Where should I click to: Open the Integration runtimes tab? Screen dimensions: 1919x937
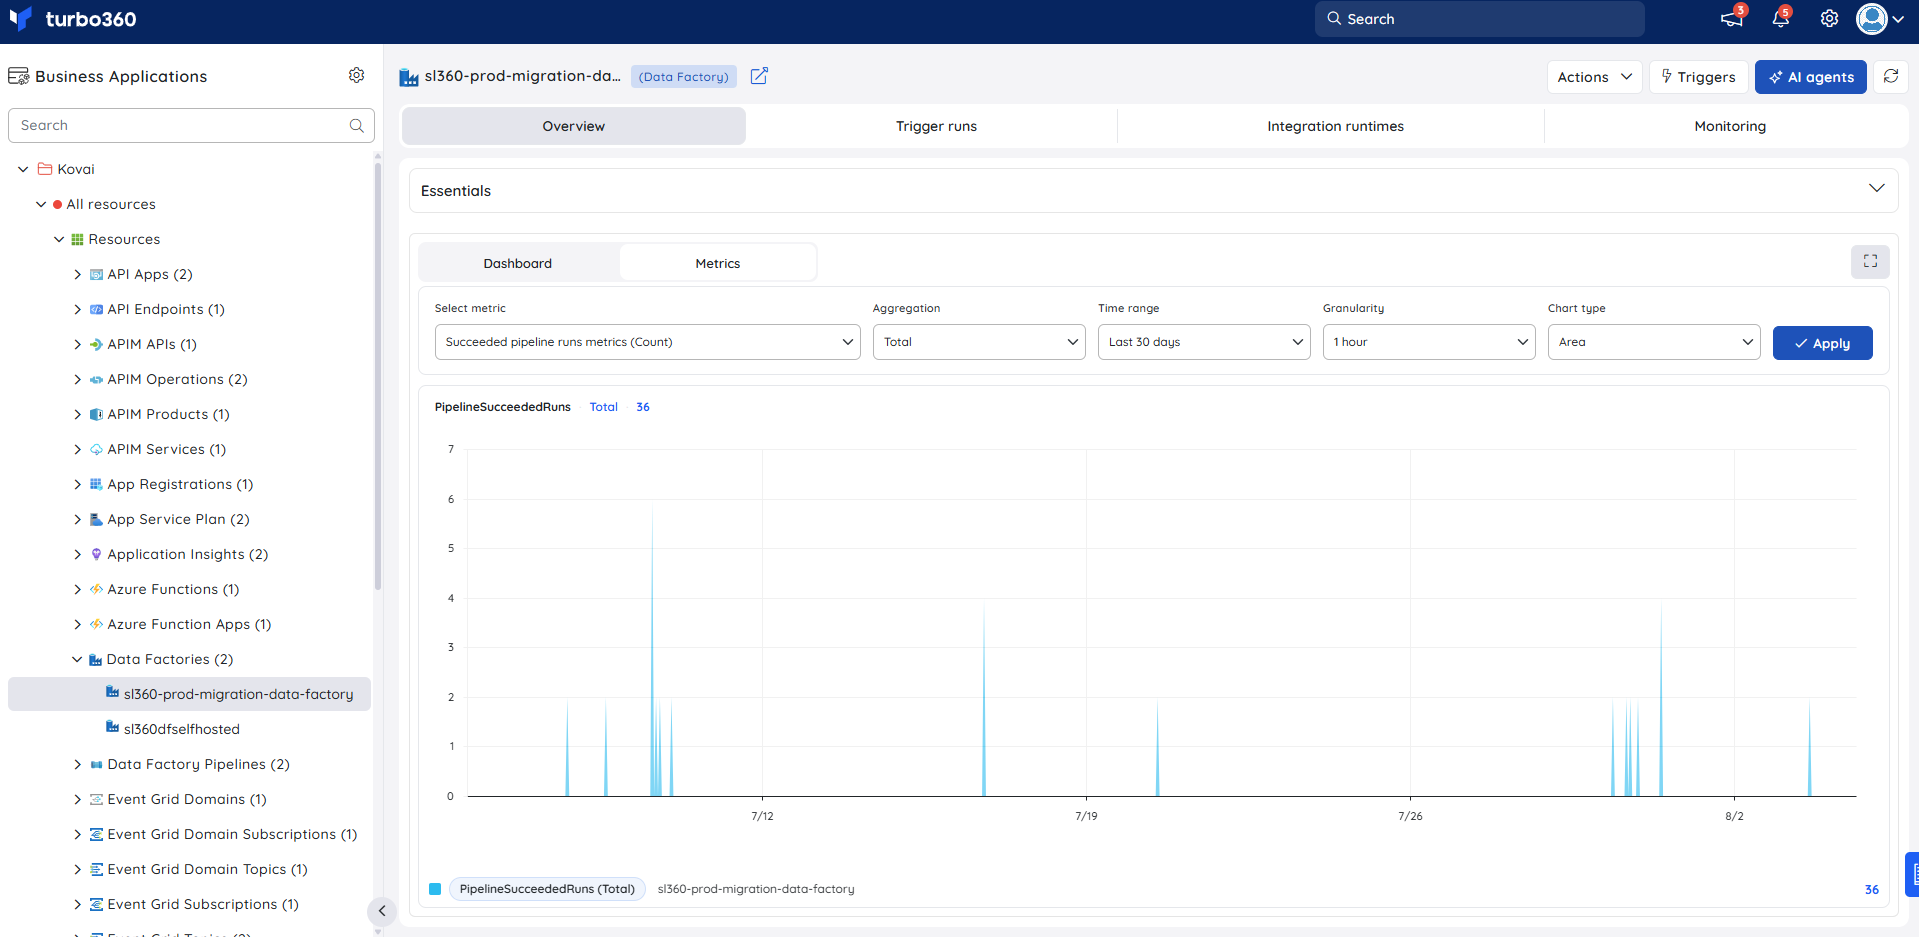(x=1335, y=126)
